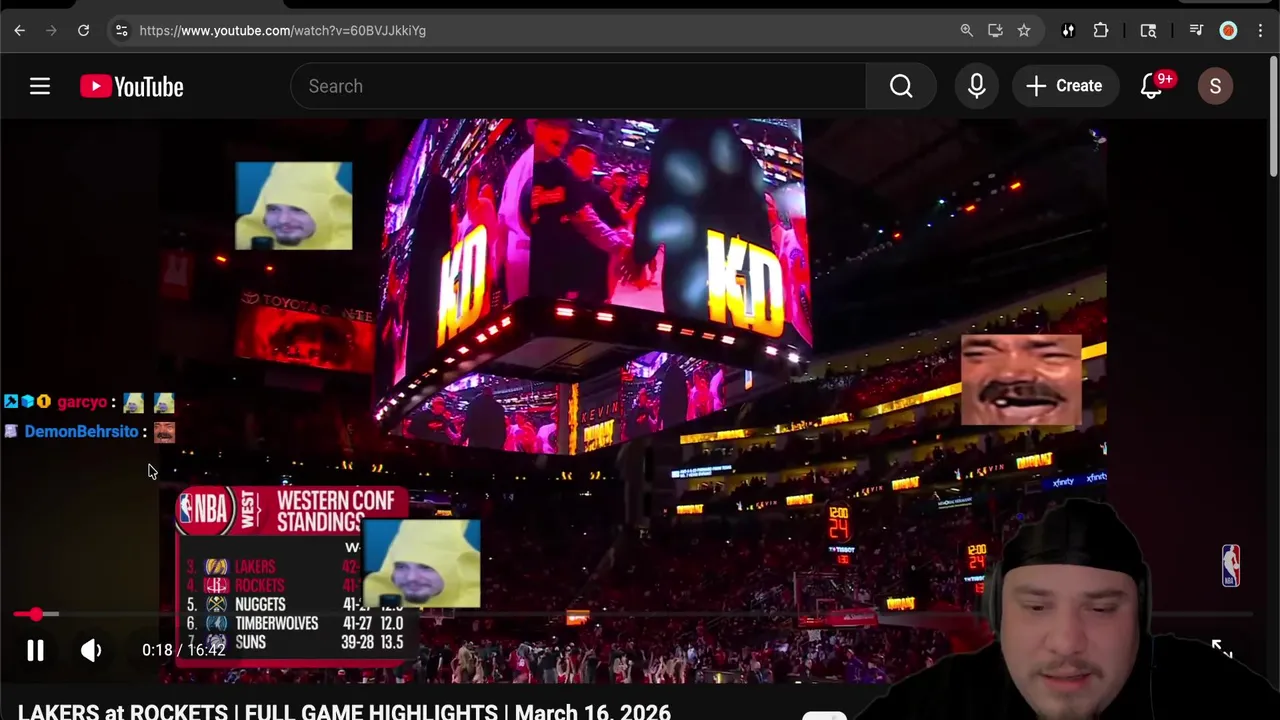Click Create button

[x=1065, y=86]
